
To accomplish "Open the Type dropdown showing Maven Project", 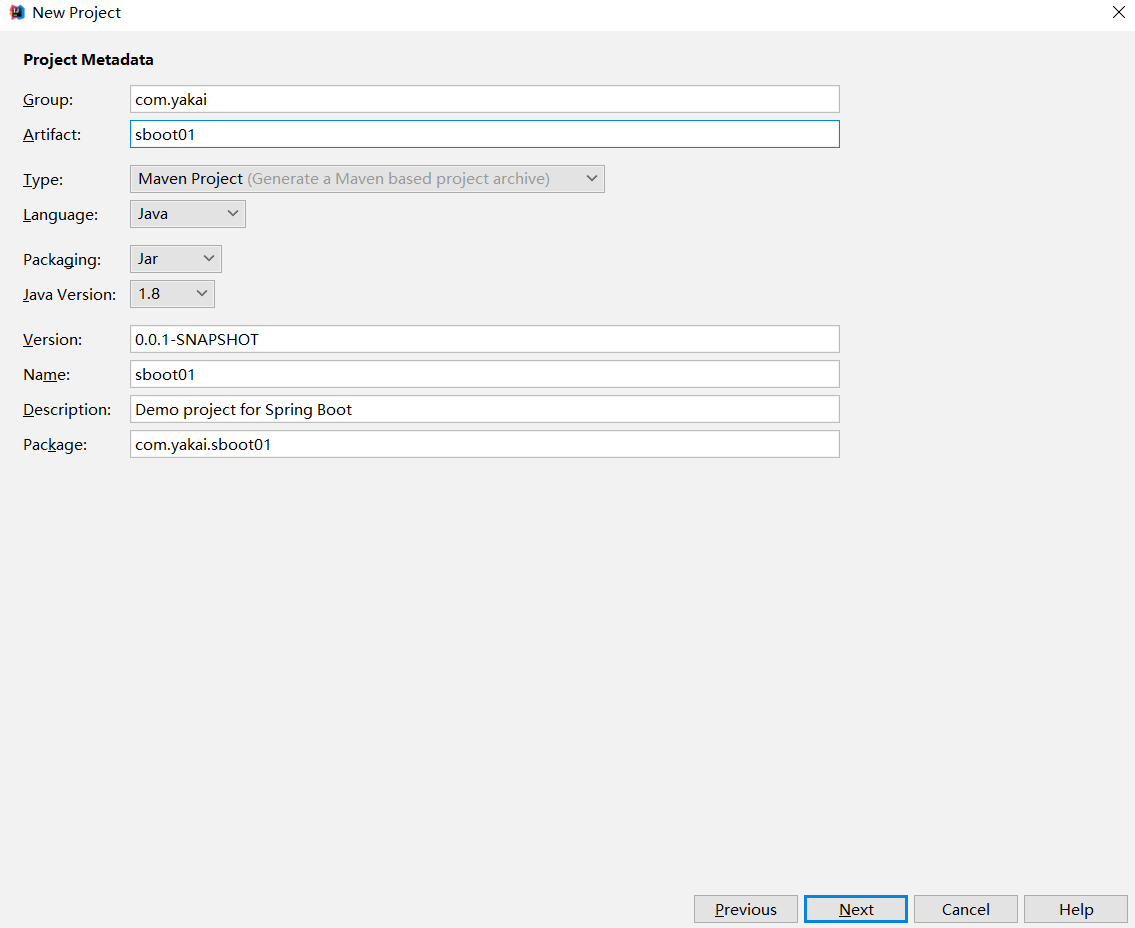I will 367,179.
